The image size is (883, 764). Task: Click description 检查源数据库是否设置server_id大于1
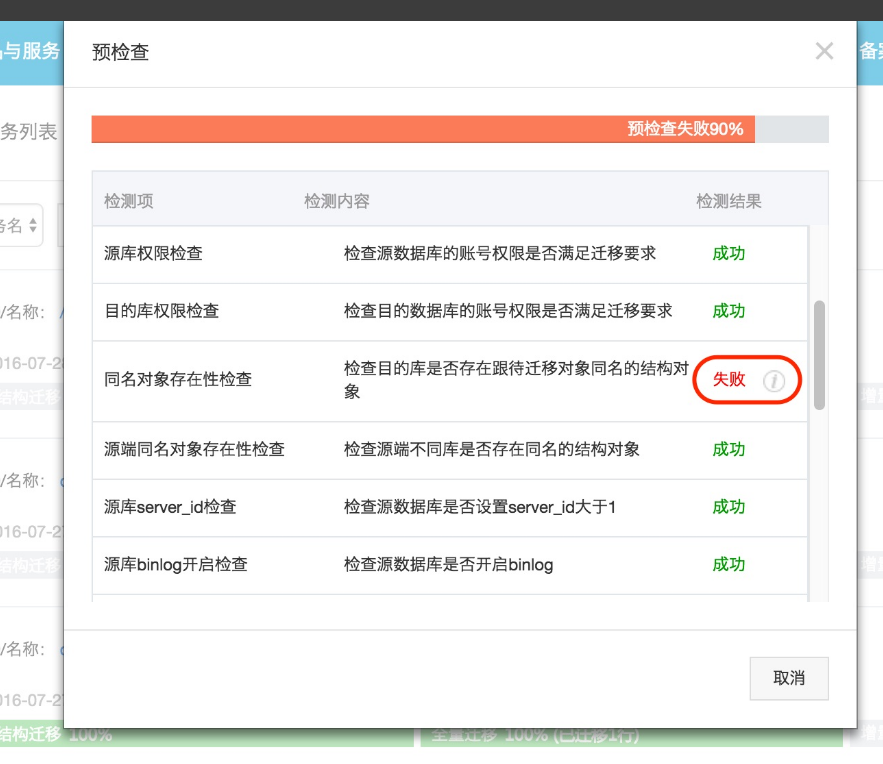pos(480,507)
